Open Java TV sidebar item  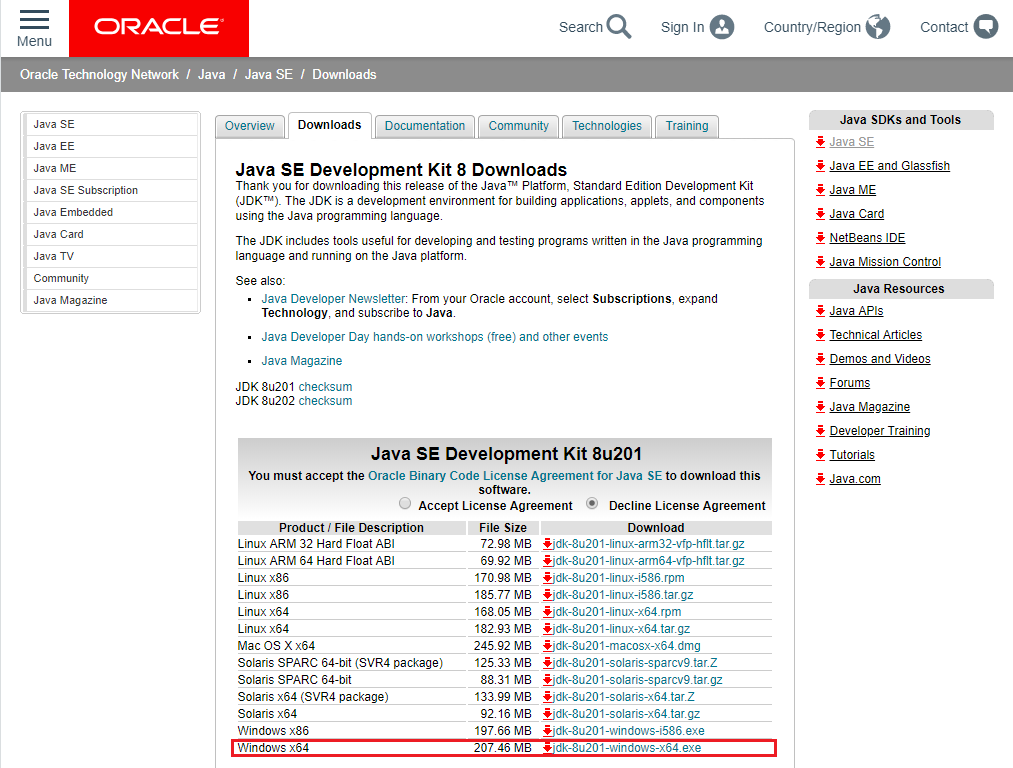[111, 256]
